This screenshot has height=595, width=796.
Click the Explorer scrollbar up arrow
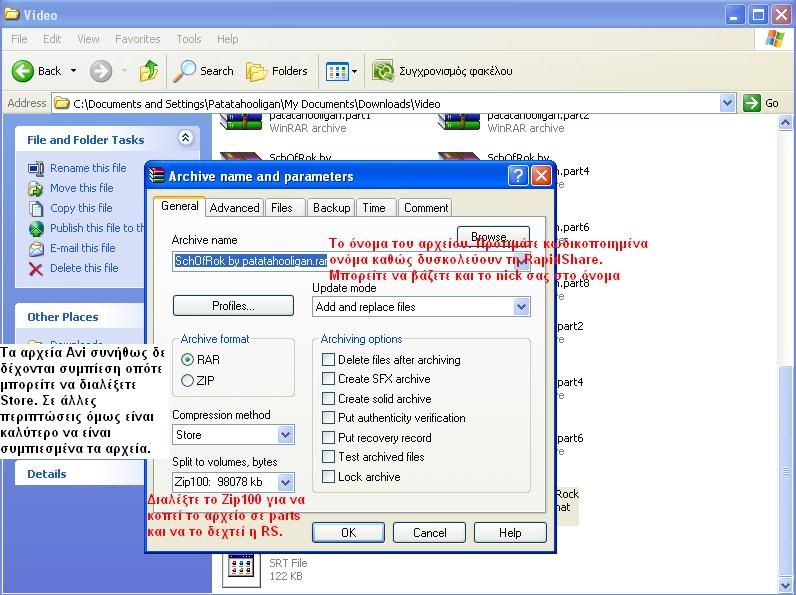785,122
